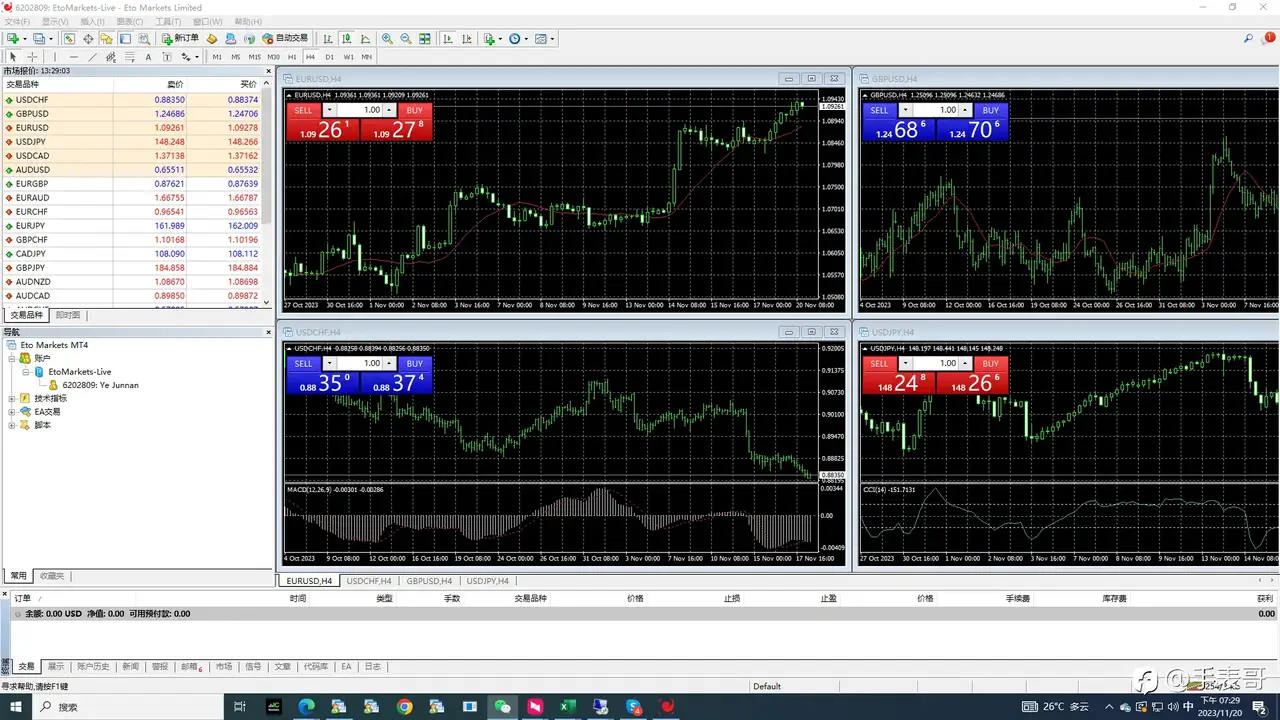The image size is (1280, 720).
Task: Open the Windows Start menu
Action: [16, 707]
